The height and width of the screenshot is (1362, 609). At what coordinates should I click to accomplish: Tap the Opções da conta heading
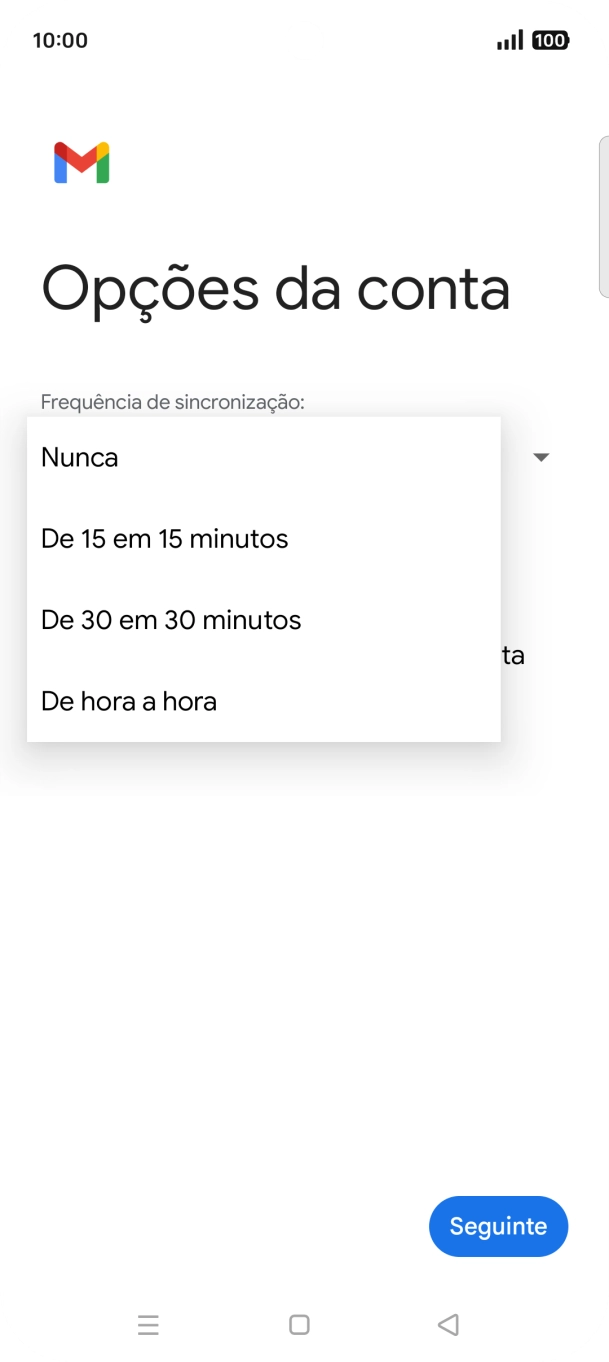tap(276, 289)
